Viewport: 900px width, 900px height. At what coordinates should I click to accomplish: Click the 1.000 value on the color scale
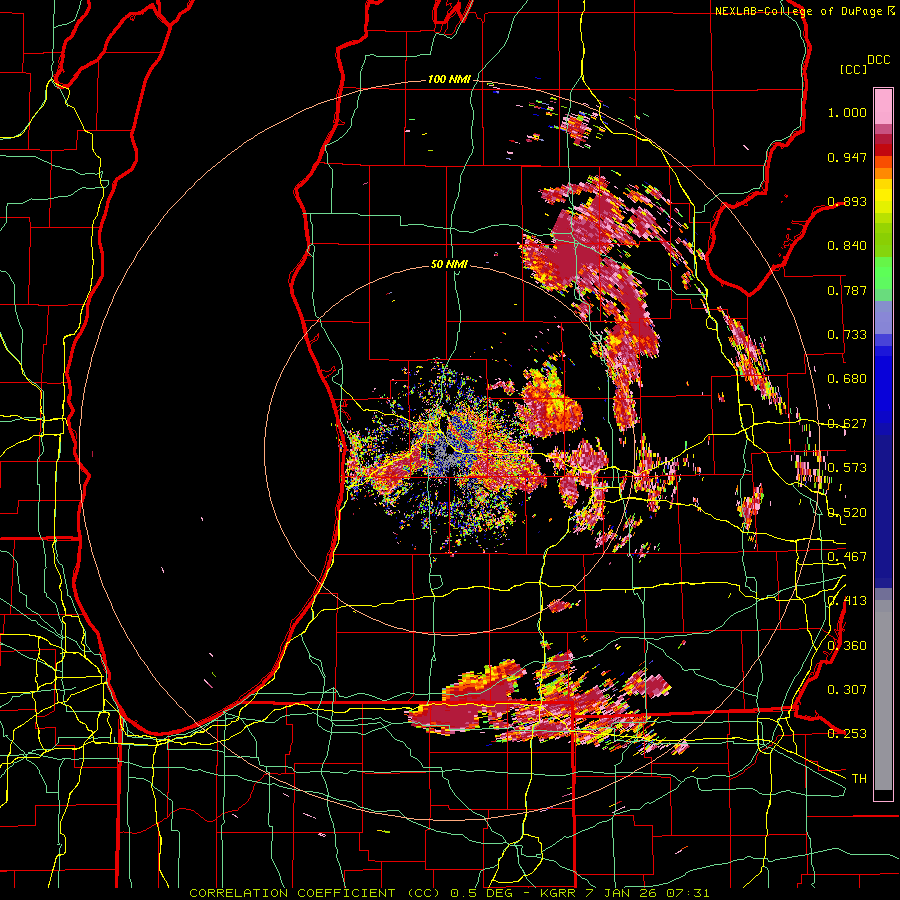(847, 112)
